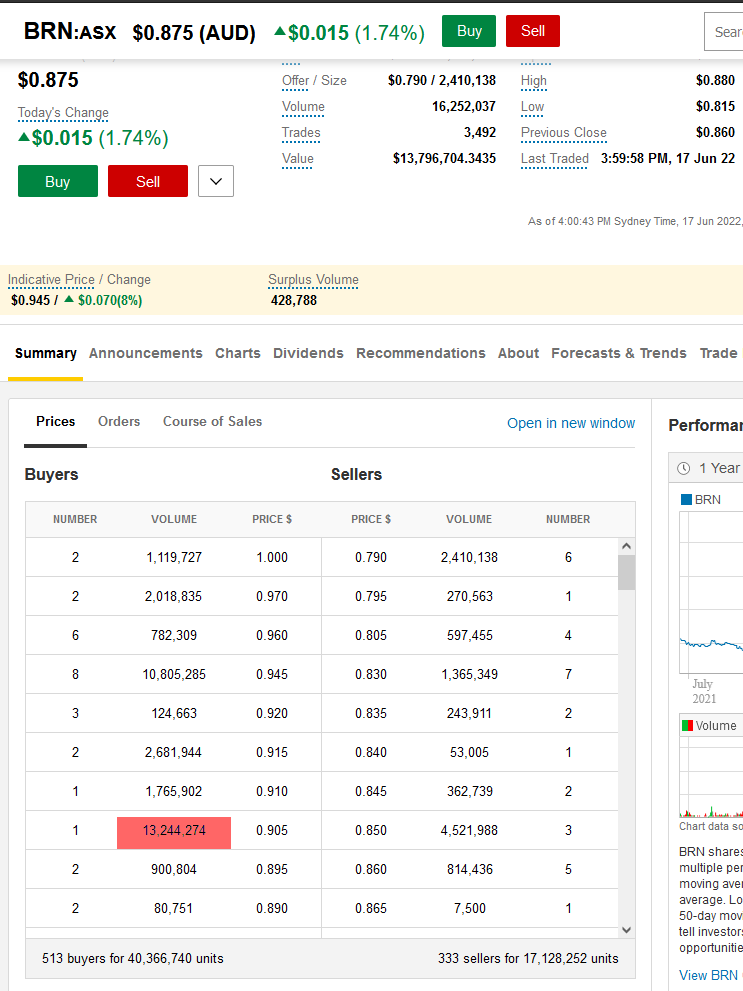Screen dimensions: 743x991
Task: Click the Buy button below Today's Change
Action: [x=57, y=181]
